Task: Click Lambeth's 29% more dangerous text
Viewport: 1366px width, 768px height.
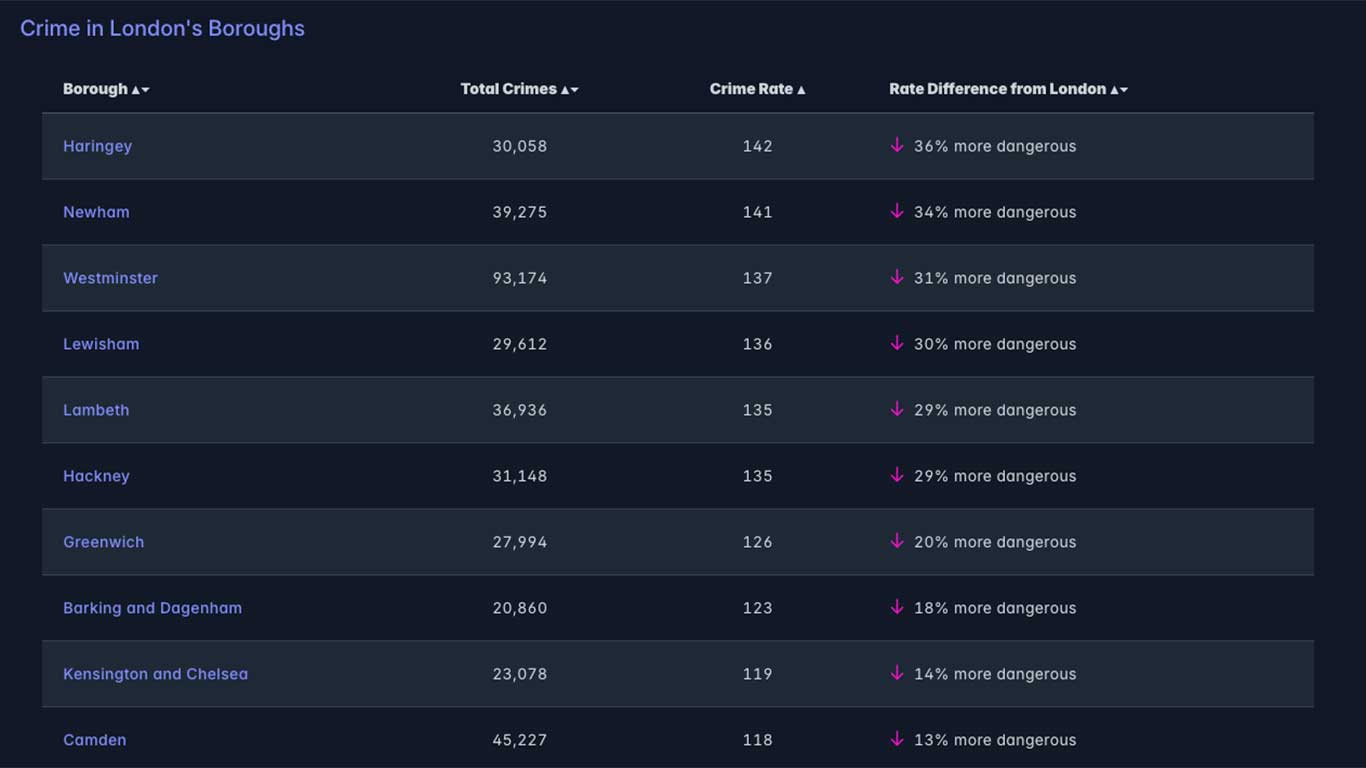Action: click(995, 410)
